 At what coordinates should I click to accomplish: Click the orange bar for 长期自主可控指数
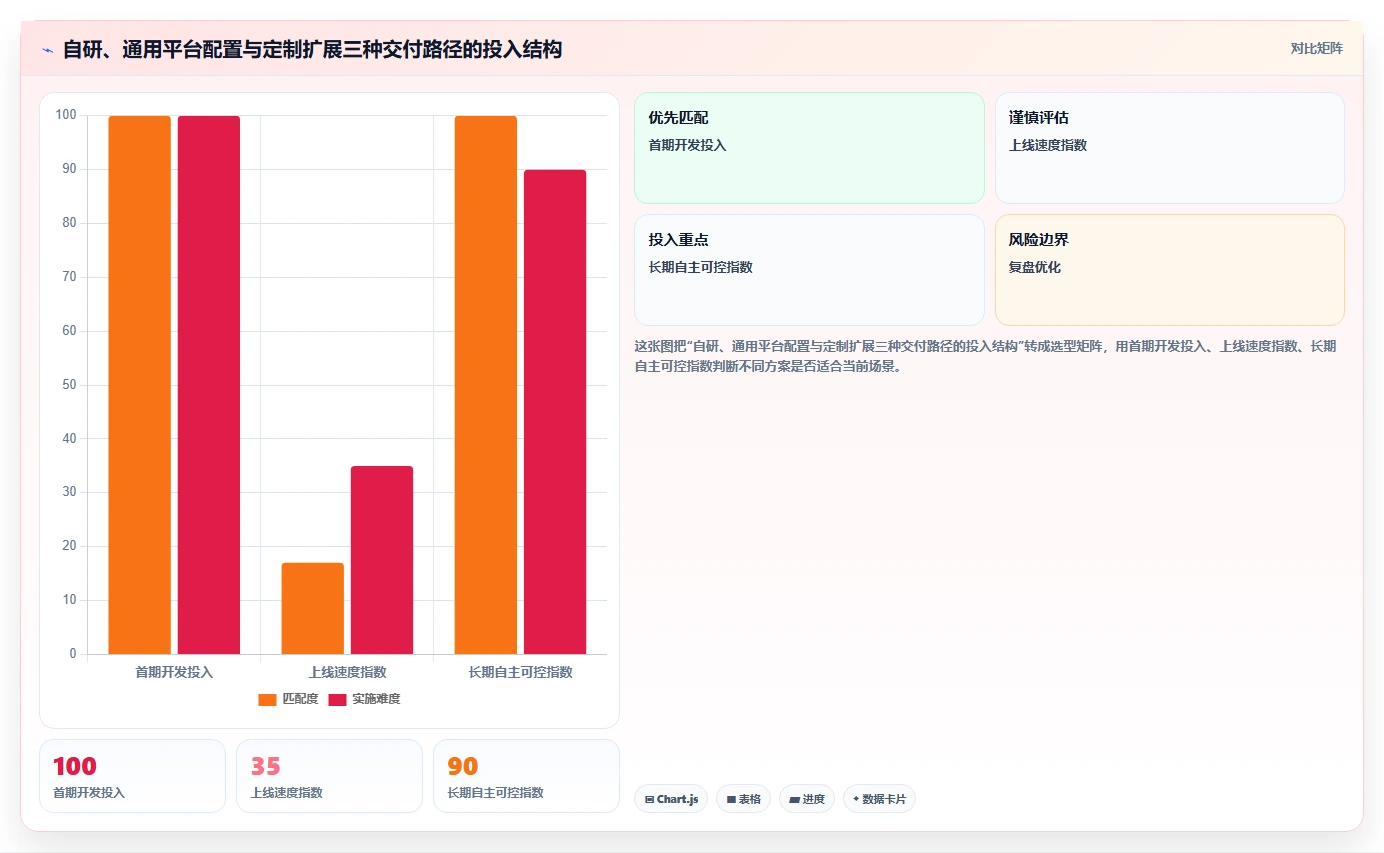point(486,385)
